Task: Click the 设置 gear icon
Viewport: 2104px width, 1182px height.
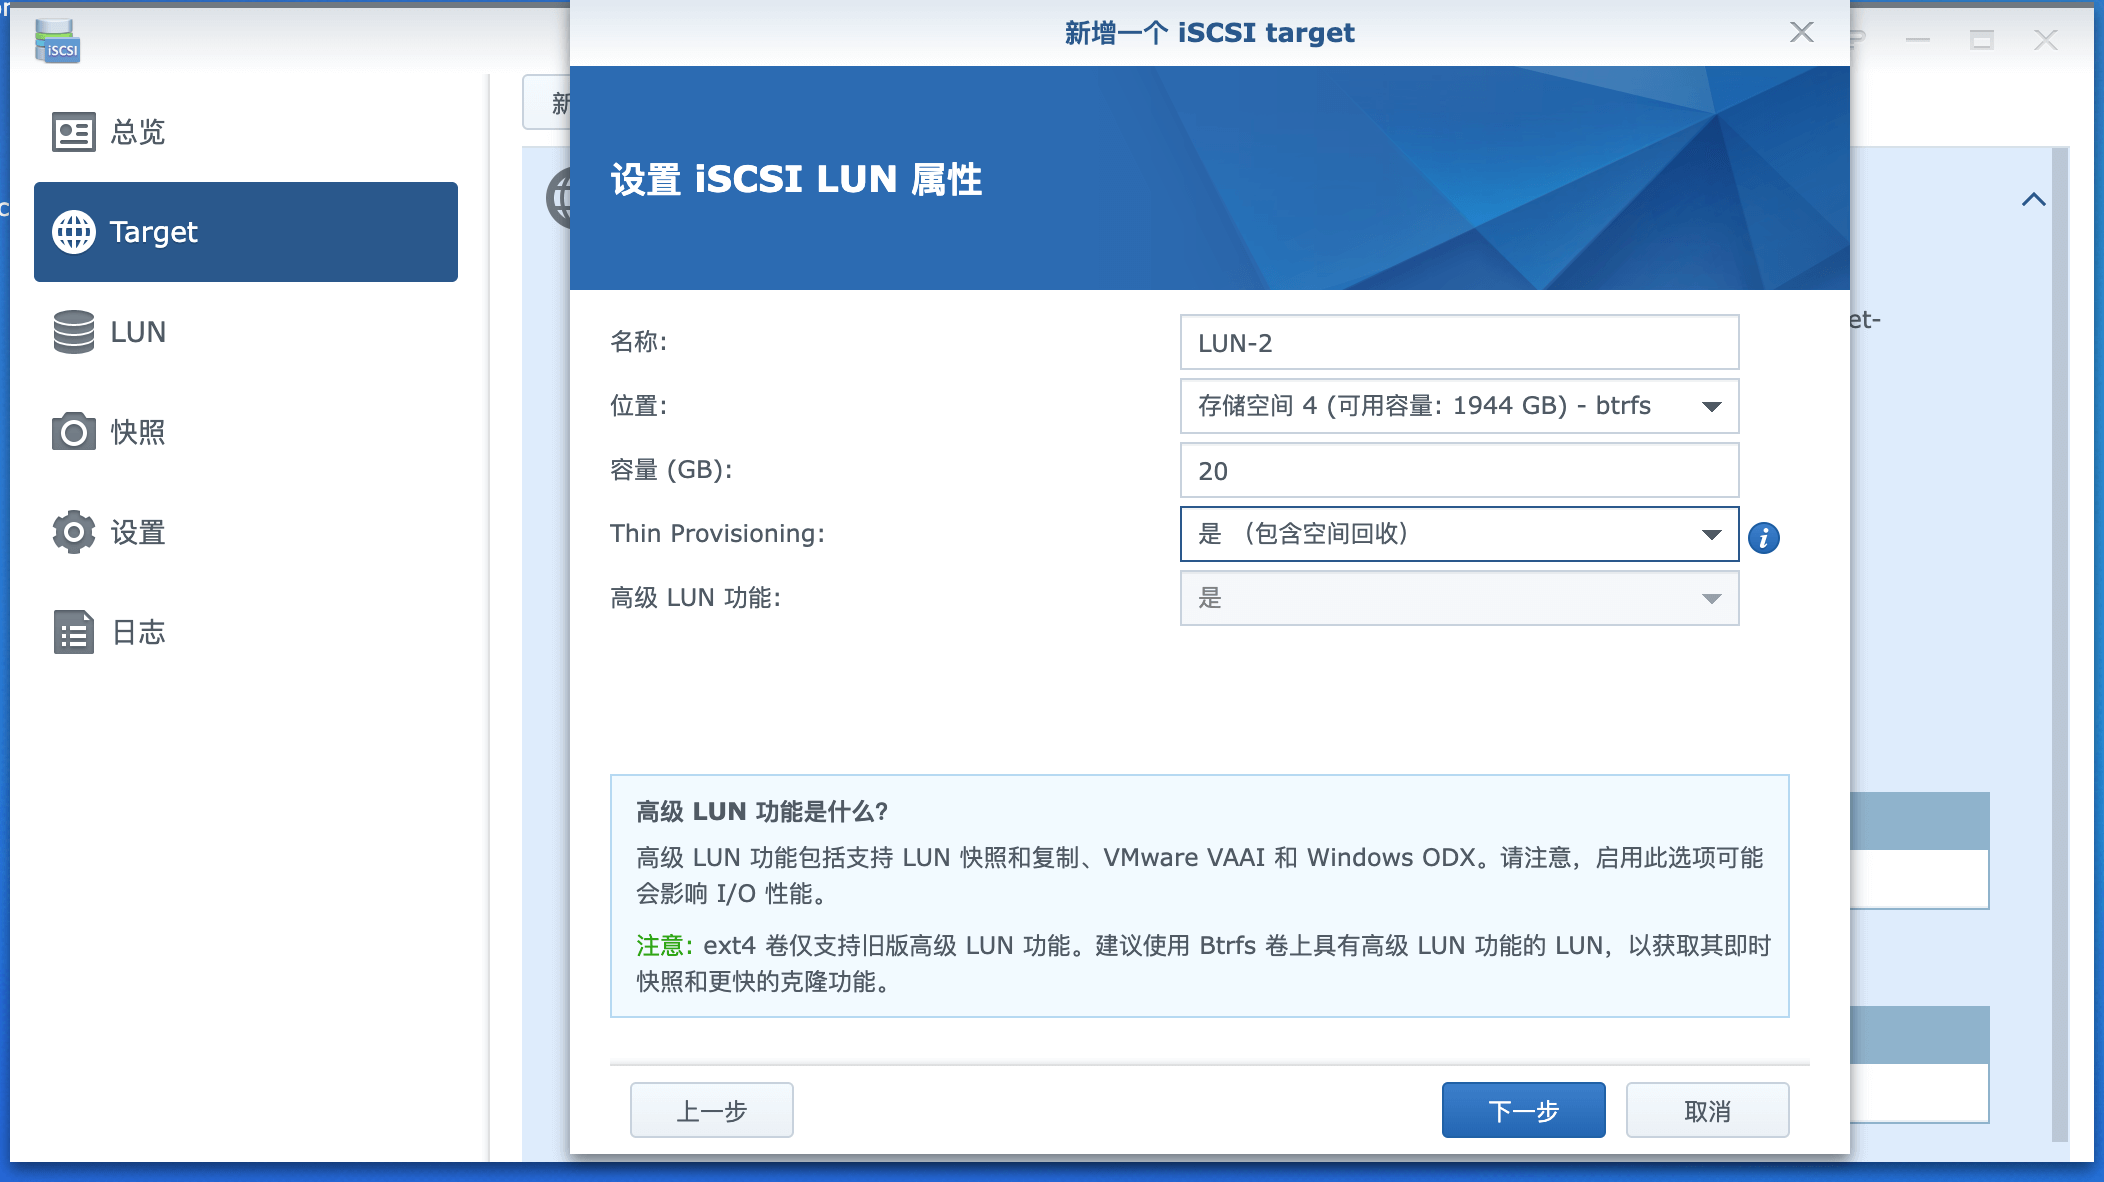Action: (73, 532)
